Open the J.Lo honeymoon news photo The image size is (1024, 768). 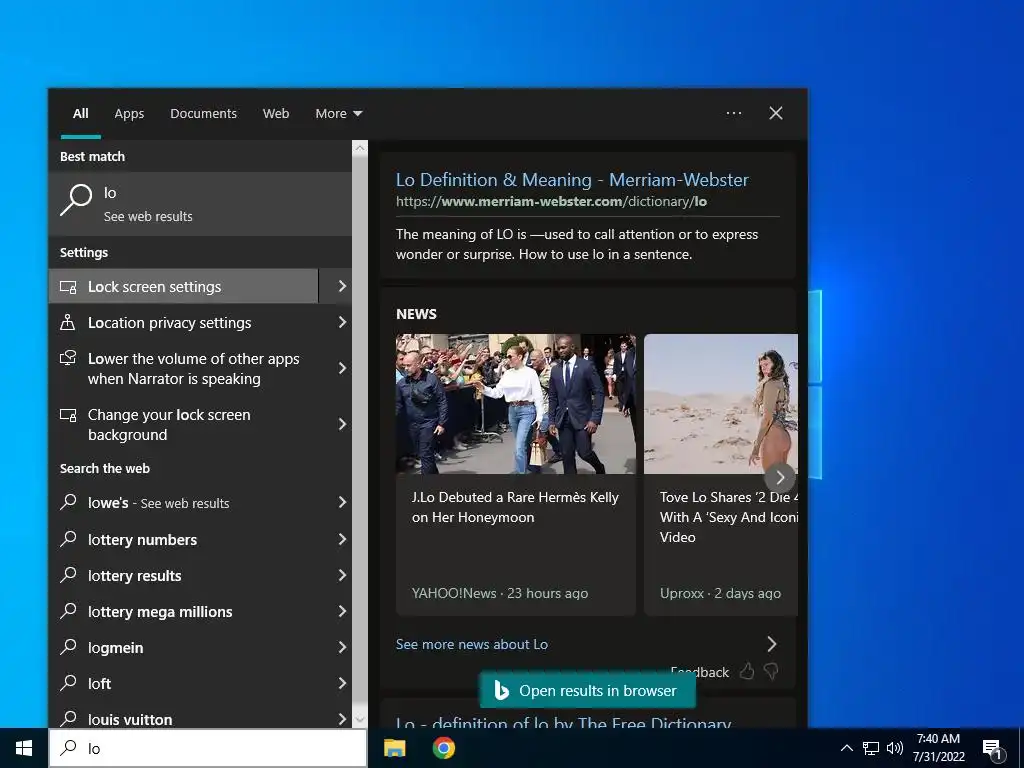pos(515,404)
